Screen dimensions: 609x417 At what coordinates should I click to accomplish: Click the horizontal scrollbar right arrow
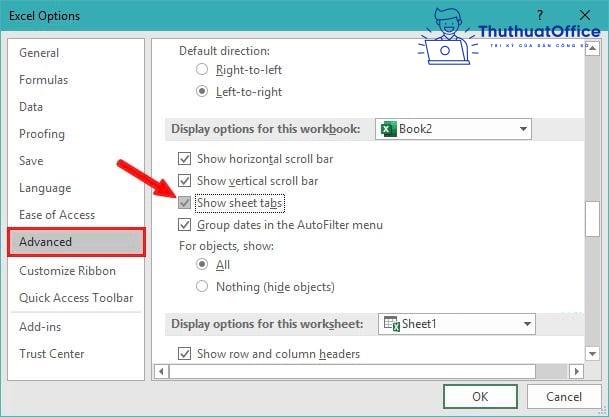coord(577,372)
